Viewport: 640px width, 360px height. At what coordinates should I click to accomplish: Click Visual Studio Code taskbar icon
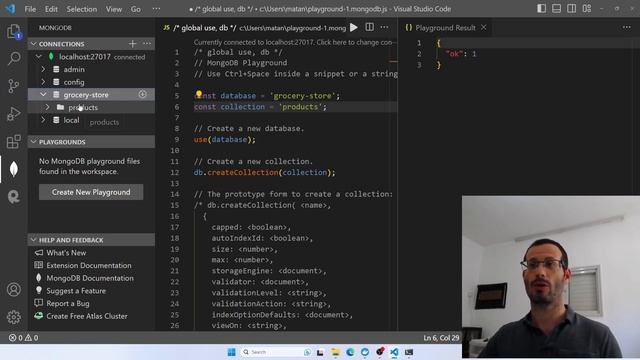pyautogui.click(x=394, y=352)
